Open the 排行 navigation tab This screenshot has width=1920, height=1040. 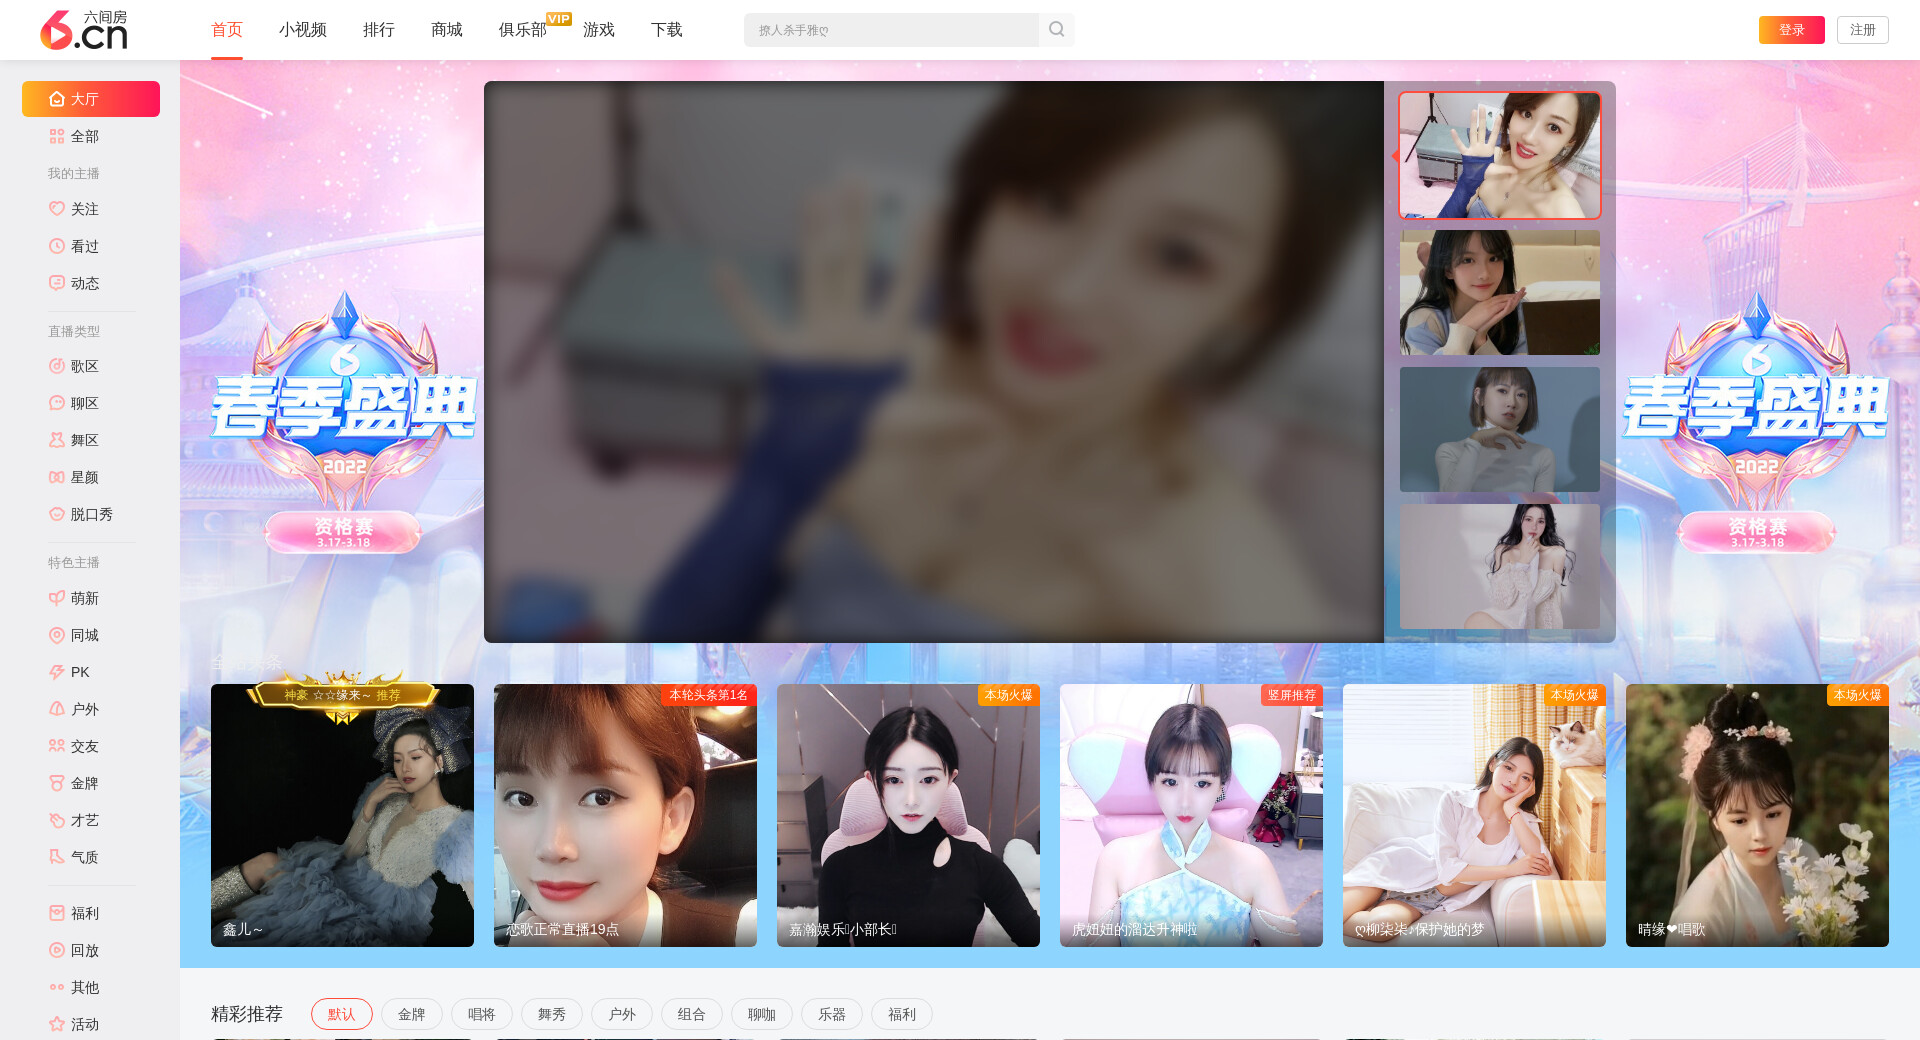(379, 30)
